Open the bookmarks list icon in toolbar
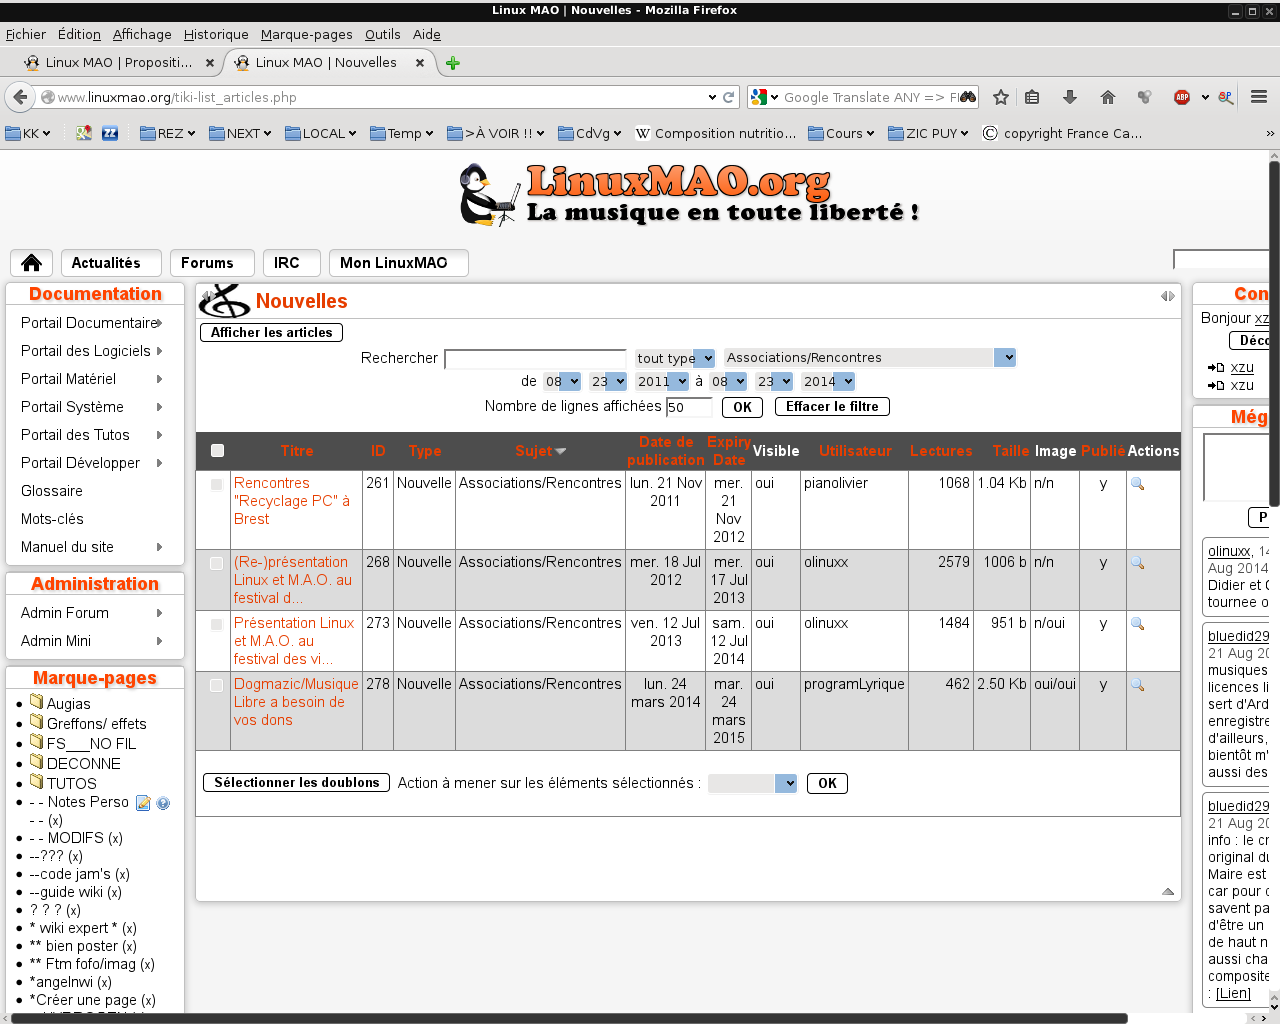 1033,97
